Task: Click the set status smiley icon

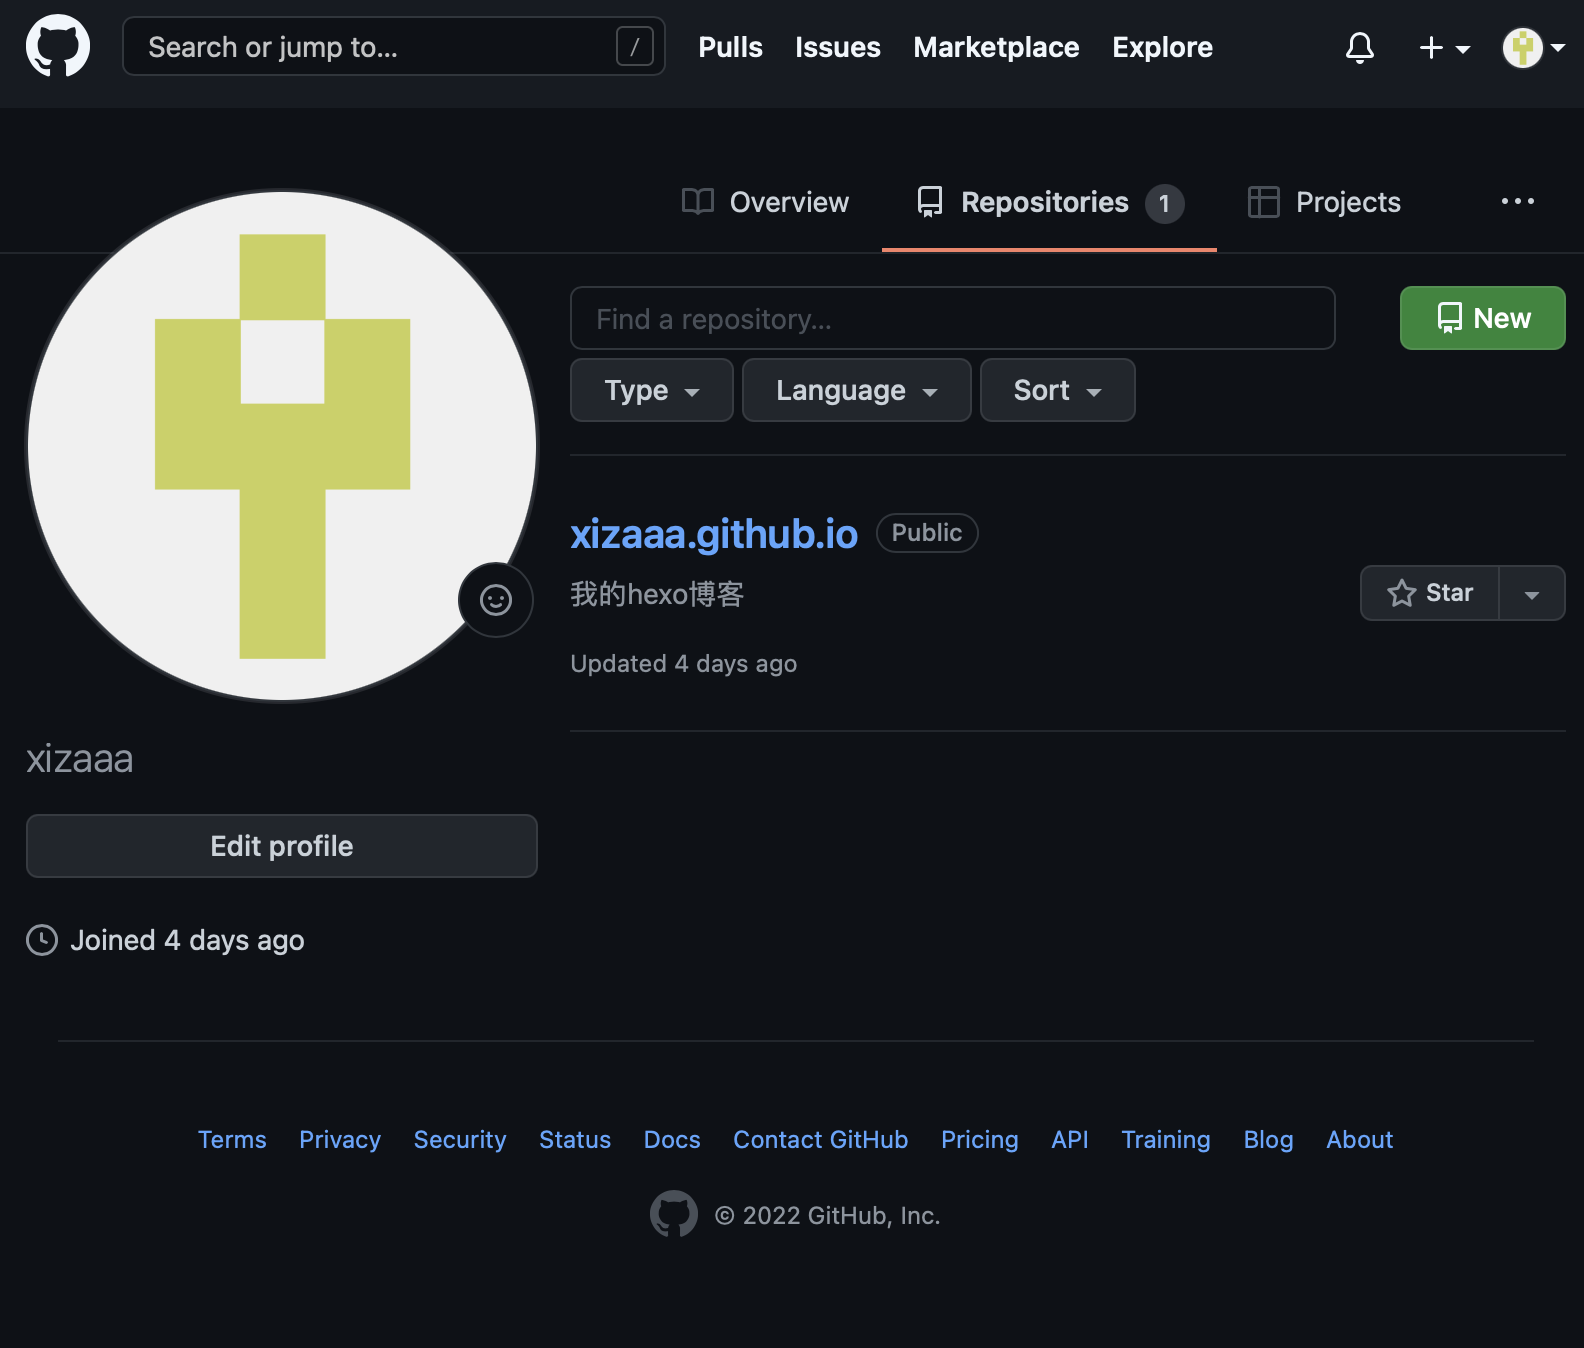Action: (x=496, y=600)
